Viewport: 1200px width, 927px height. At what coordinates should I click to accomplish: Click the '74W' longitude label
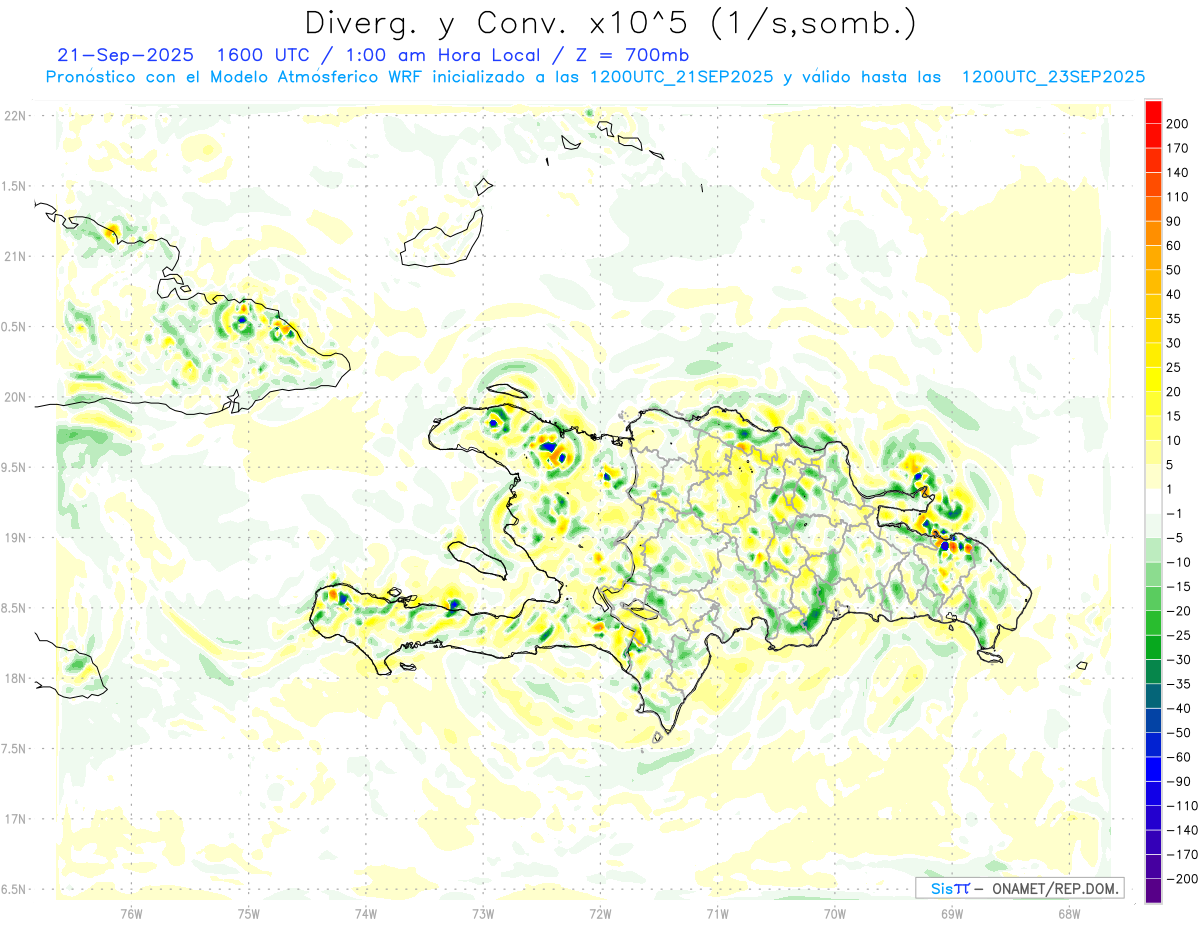click(366, 914)
